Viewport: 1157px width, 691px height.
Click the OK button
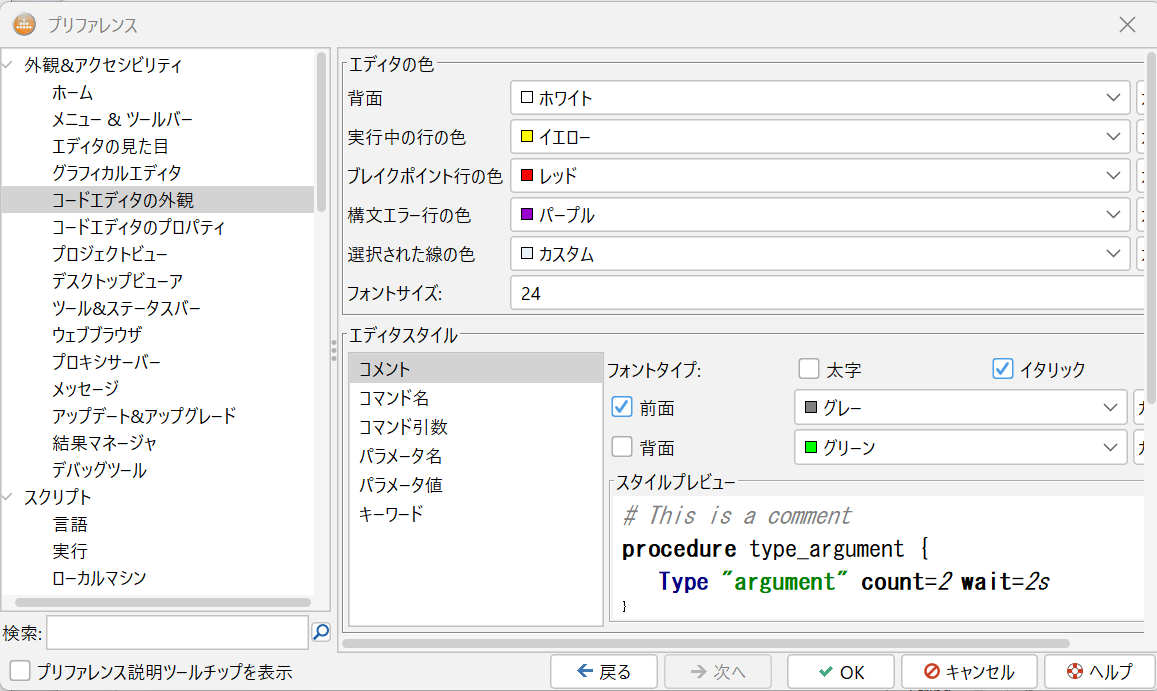pyautogui.click(x=840, y=671)
